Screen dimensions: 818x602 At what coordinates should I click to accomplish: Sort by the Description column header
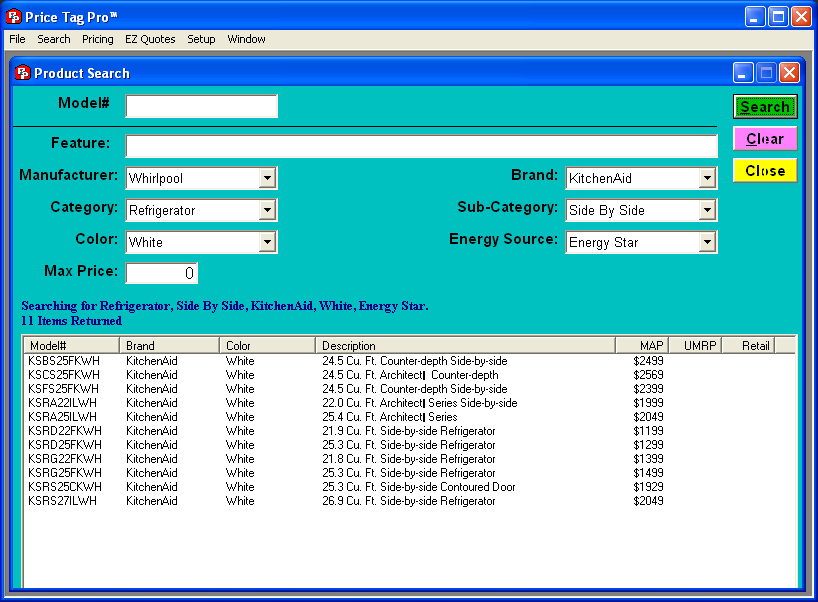466,345
